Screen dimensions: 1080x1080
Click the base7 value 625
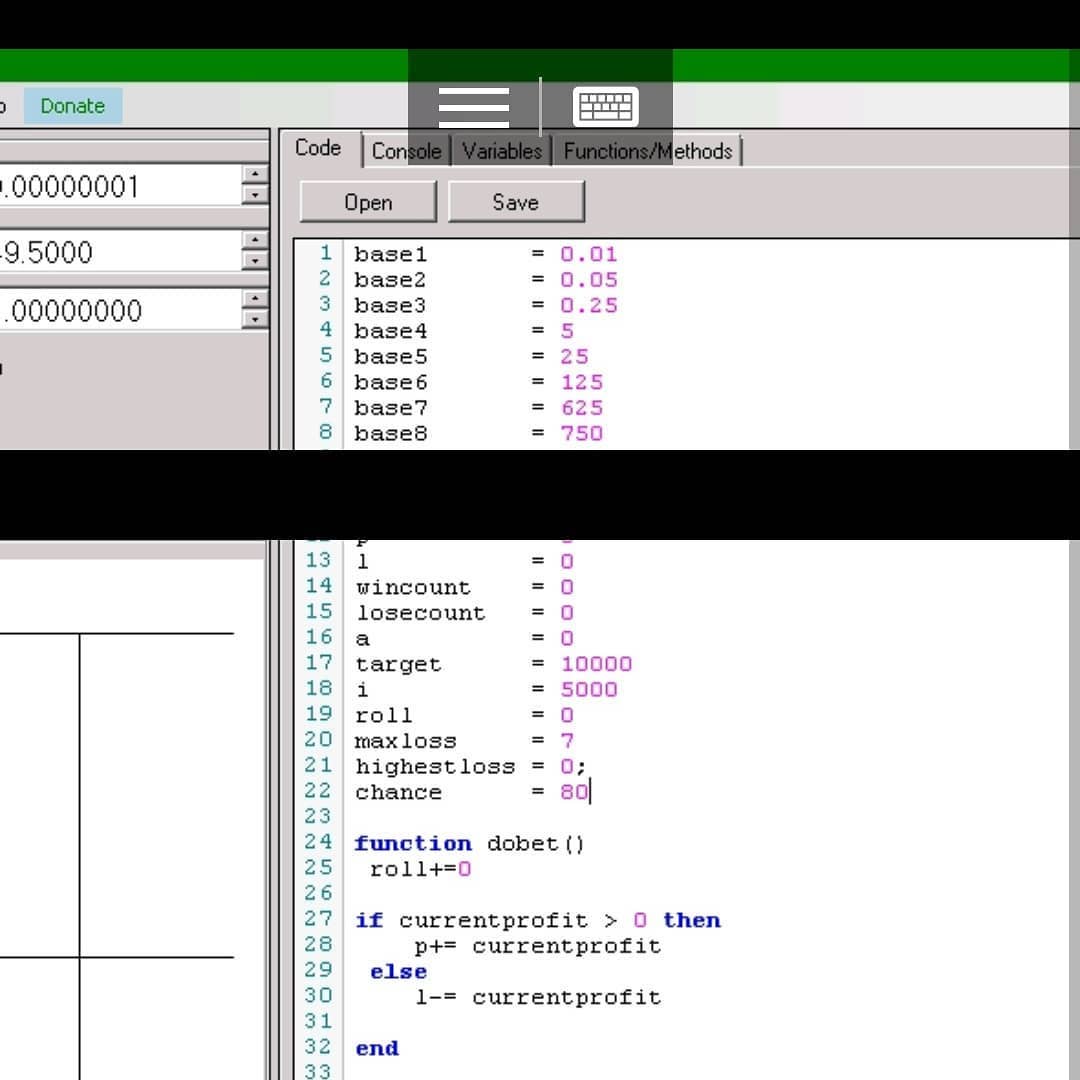[x=581, y=408]
